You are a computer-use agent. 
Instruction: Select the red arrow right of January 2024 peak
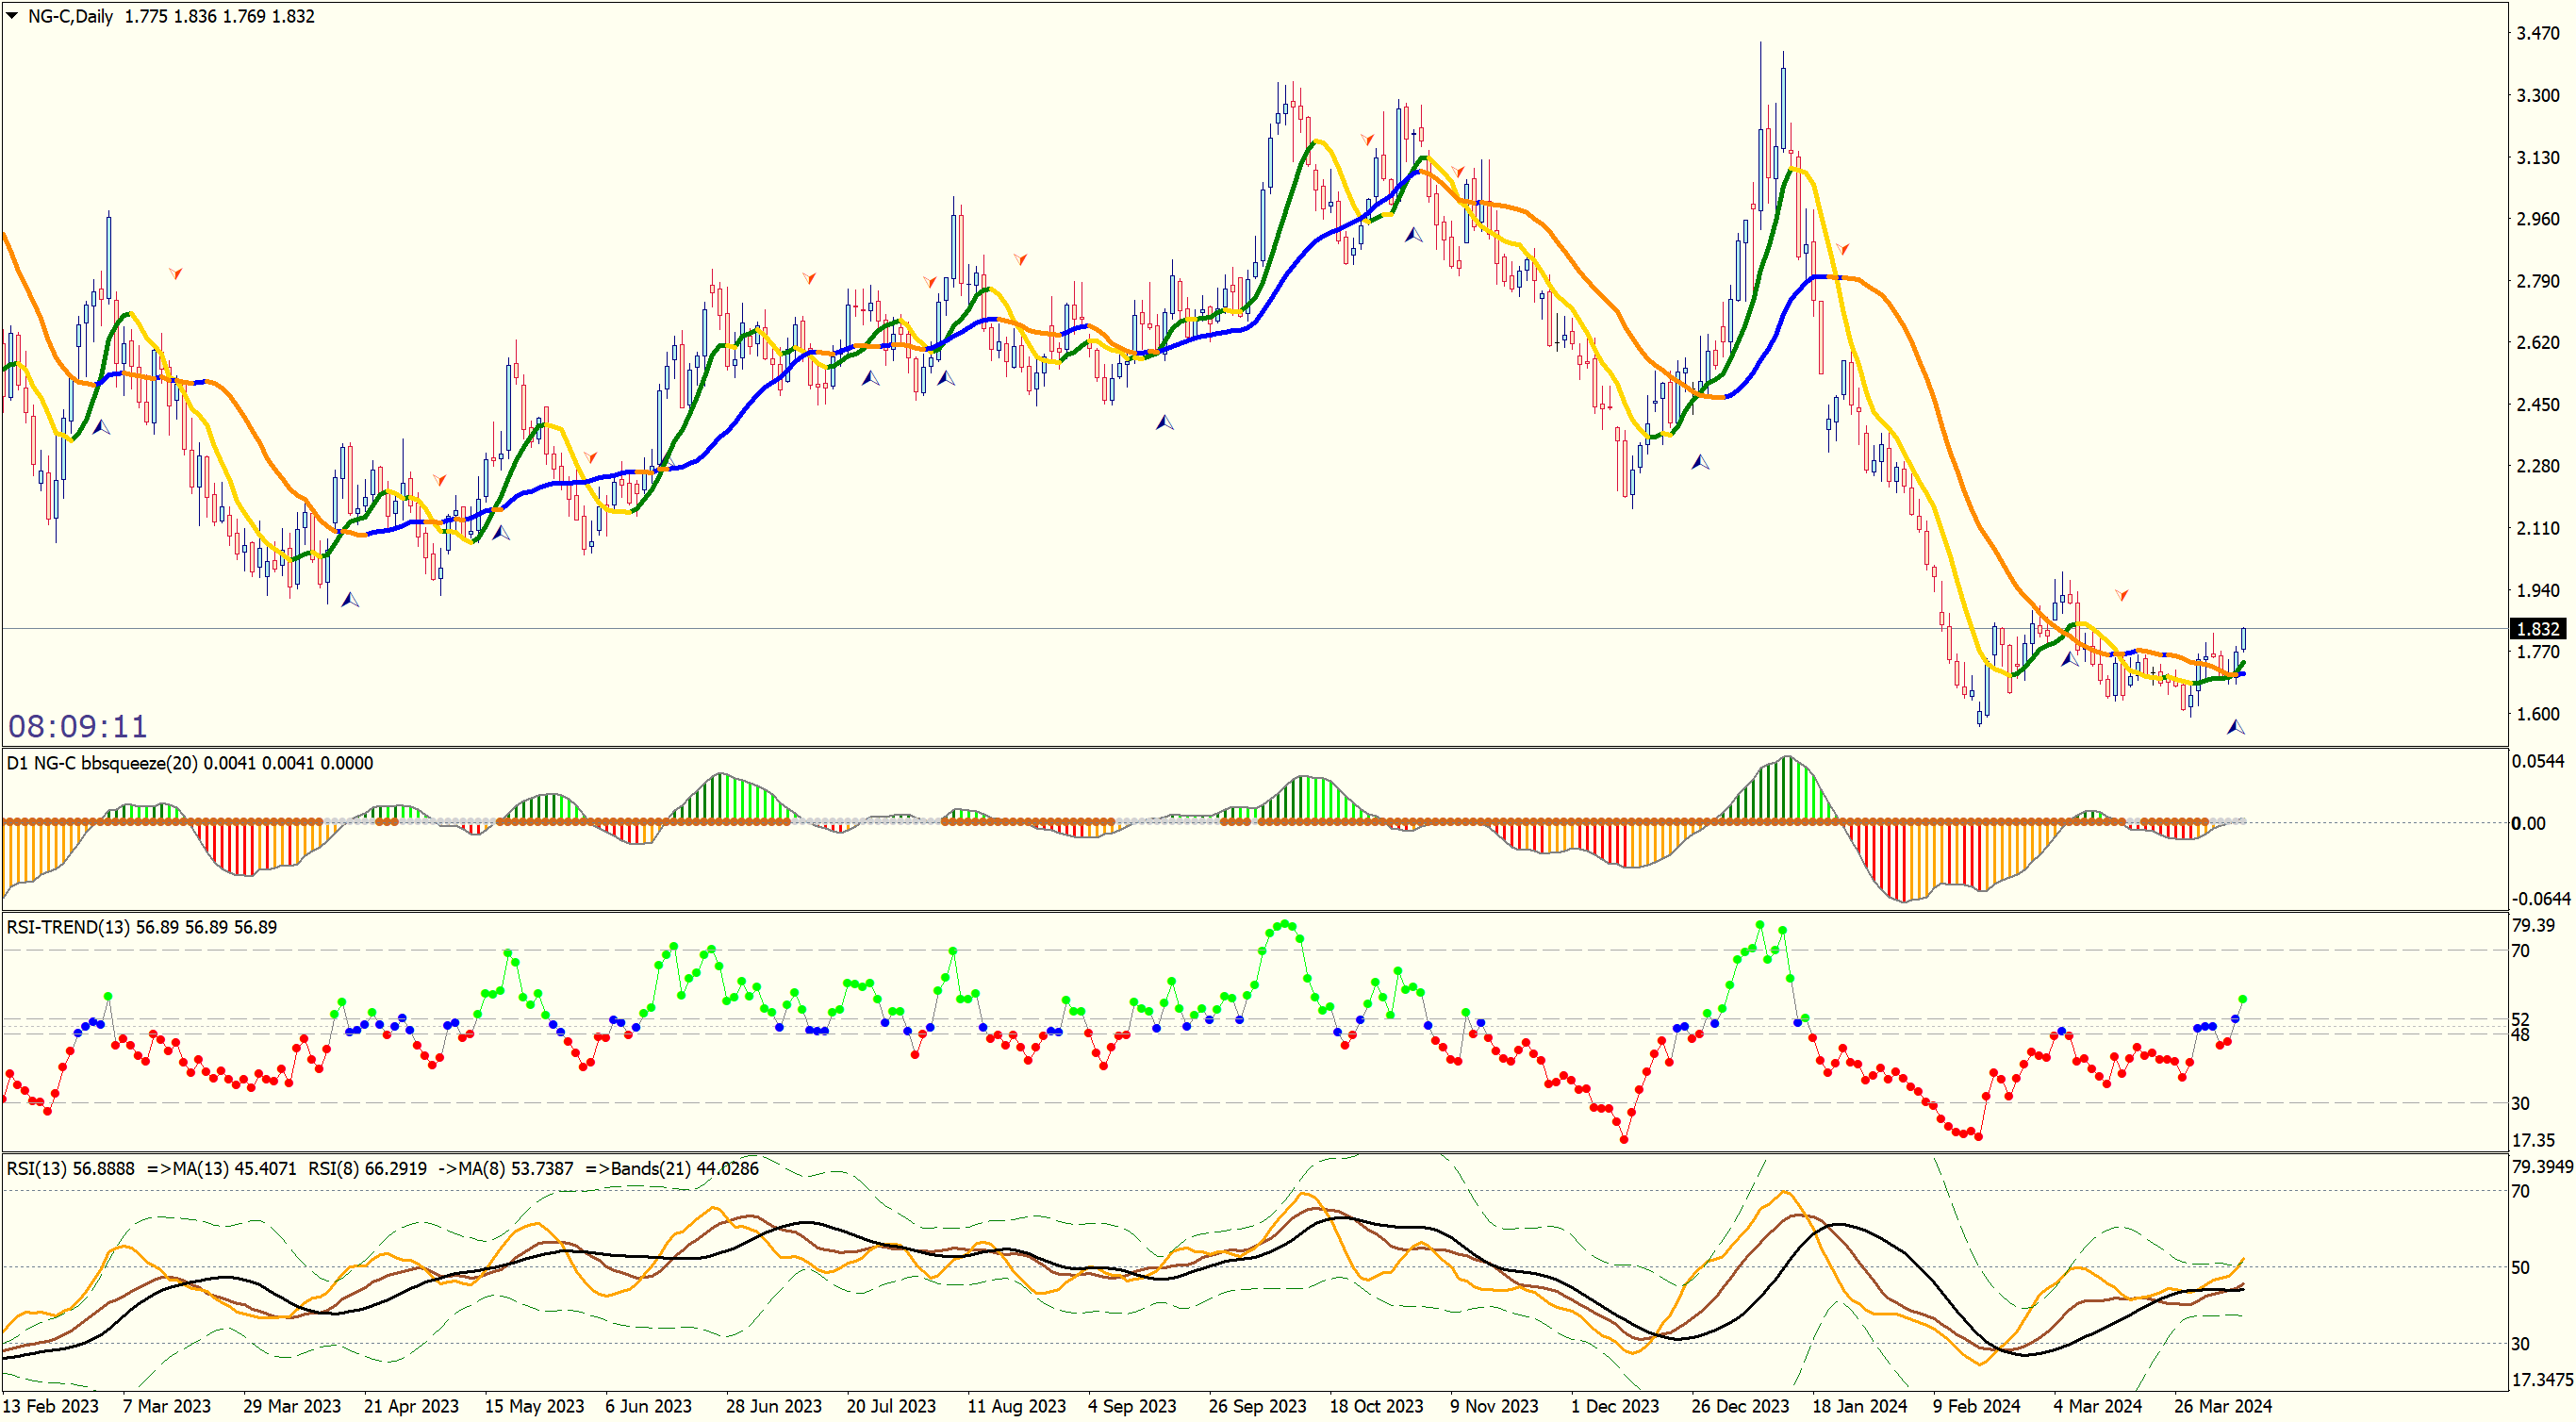pos(1842,248)
